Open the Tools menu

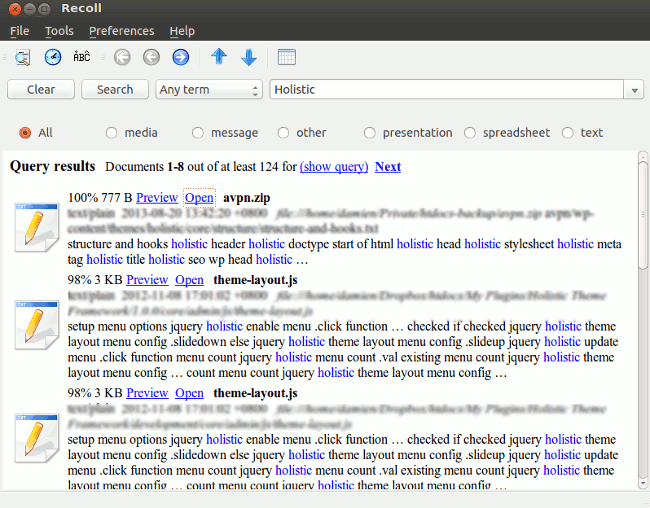point(59,31)
